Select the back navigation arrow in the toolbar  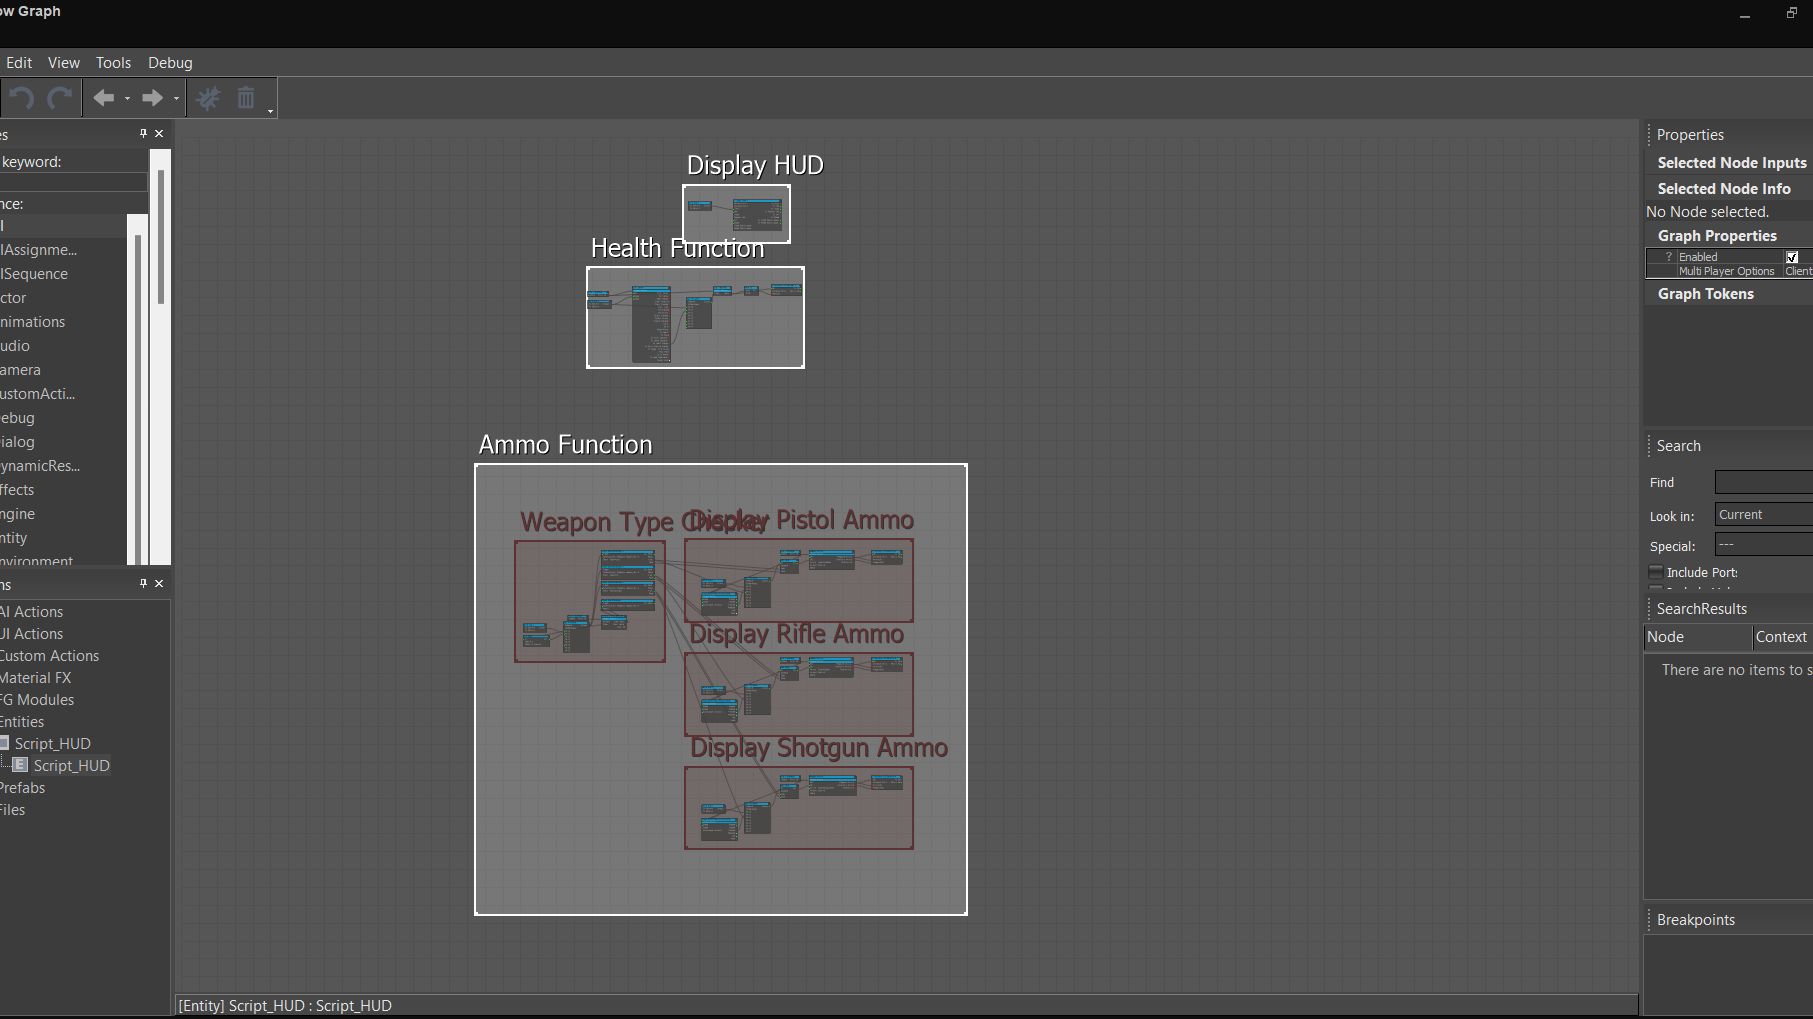(x=104, y=97)
